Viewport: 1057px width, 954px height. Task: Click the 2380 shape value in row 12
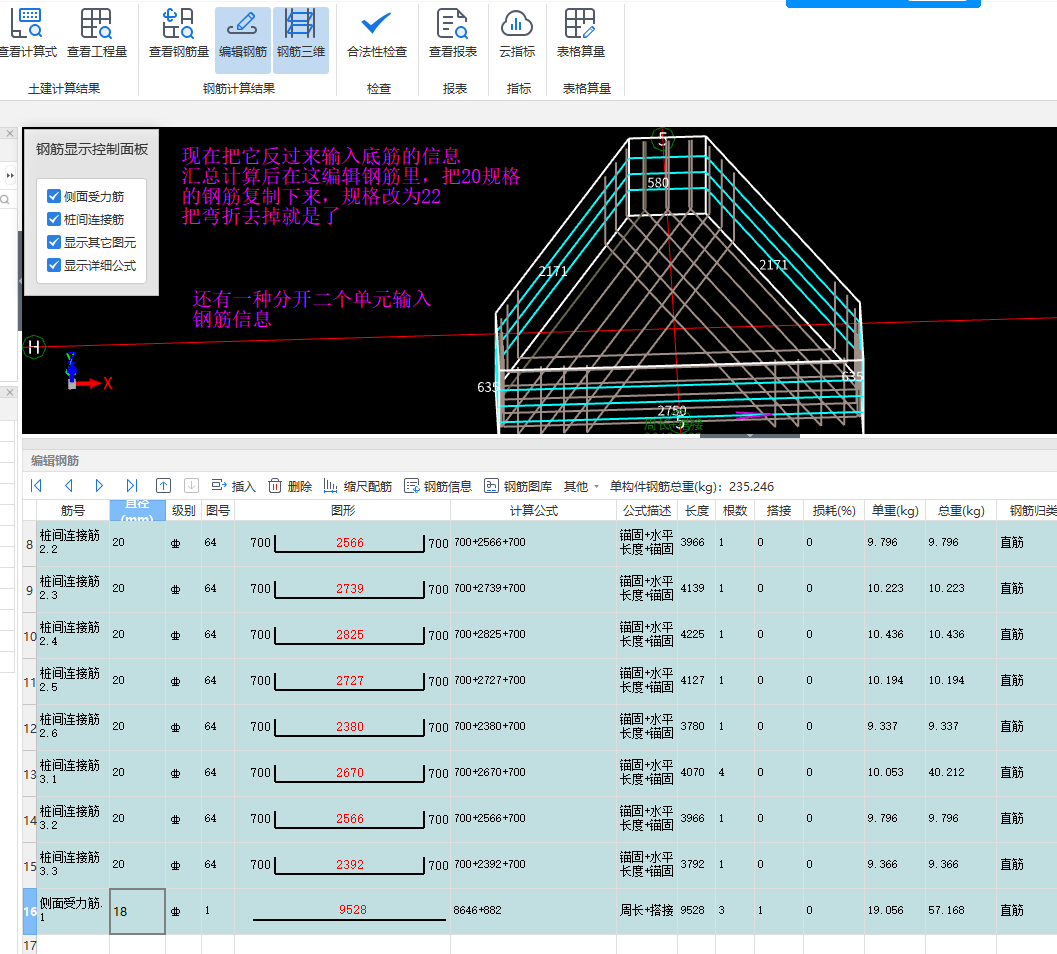tap(350, 727)
